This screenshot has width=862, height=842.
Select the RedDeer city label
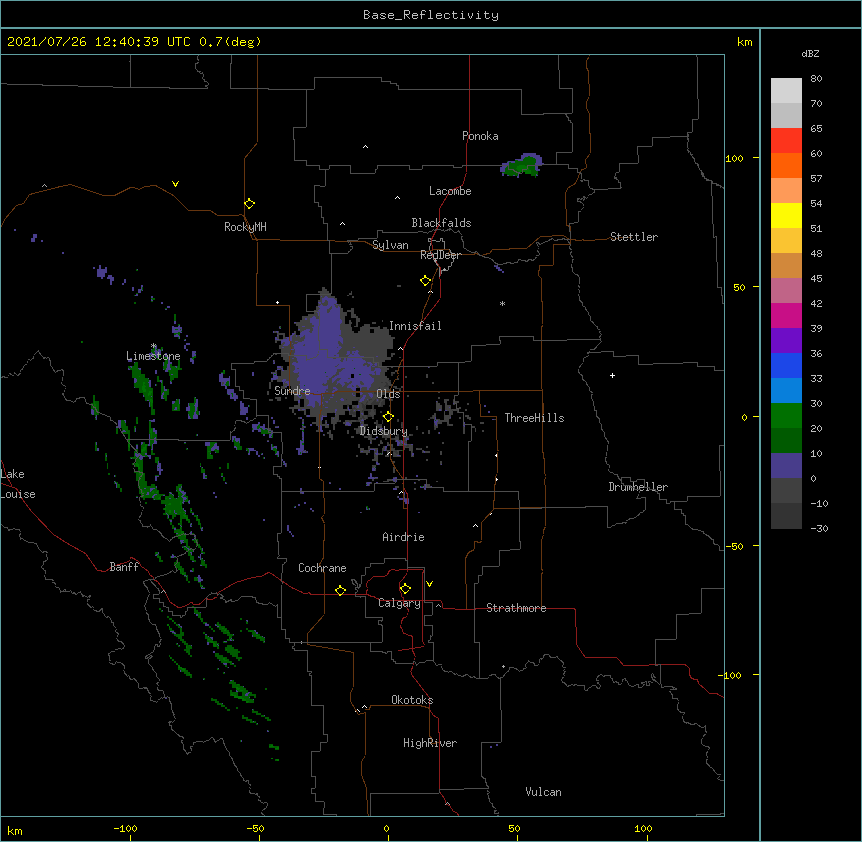click(x=440, y=255)
